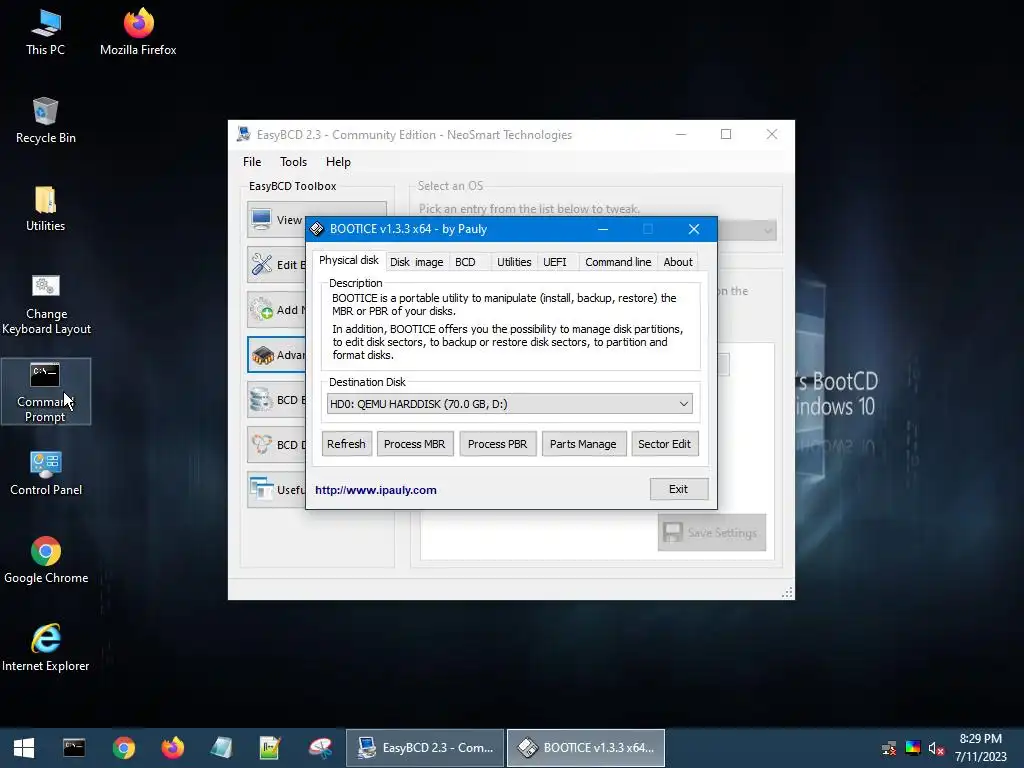Image resolution: width=1024 pixels, height=768 pixels.
Task: Open the This PC desktop icon
Action: tap(45, 33)
